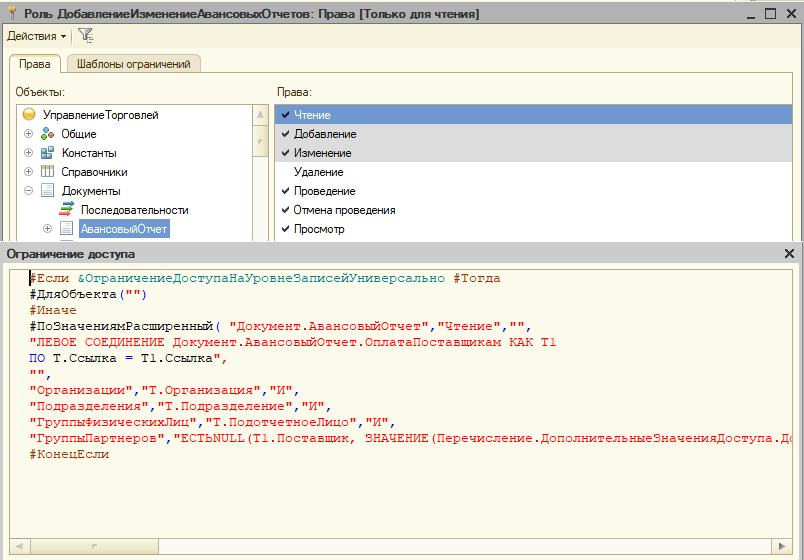Click the #Иначе code line
804x560 pixels.
53,310
